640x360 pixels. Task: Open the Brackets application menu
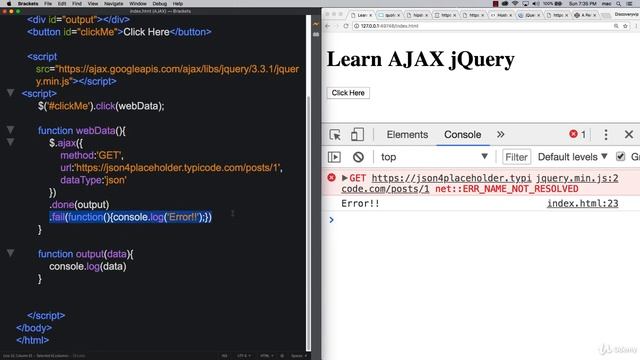pyautogui.click(x=28, y=3)
